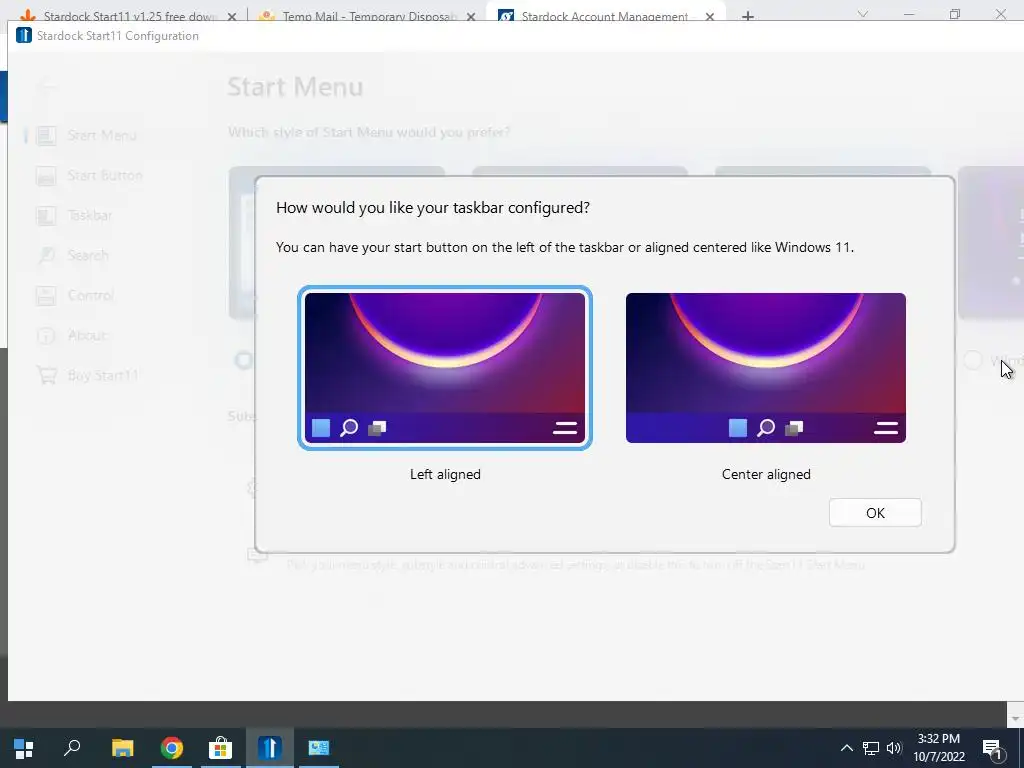The height and width of the screenshot is (768, 1024).
Task: Open Buy Start11 in sidebar
Action: [x=103, y=376]
